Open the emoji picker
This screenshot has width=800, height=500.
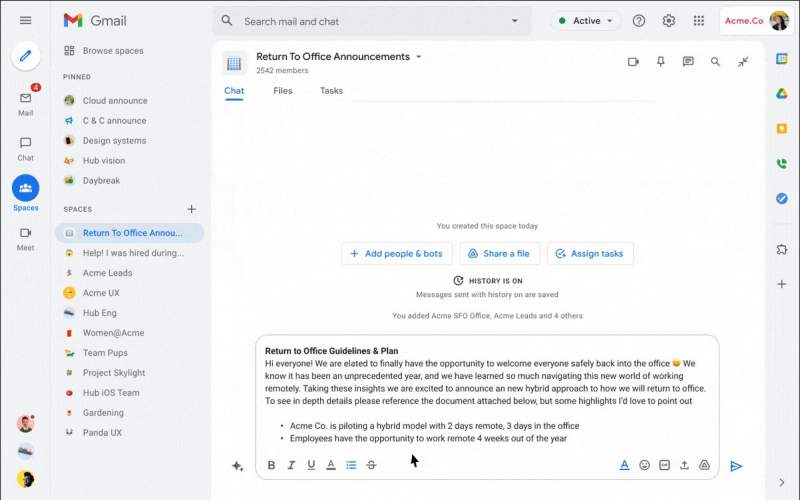point(644,465)
